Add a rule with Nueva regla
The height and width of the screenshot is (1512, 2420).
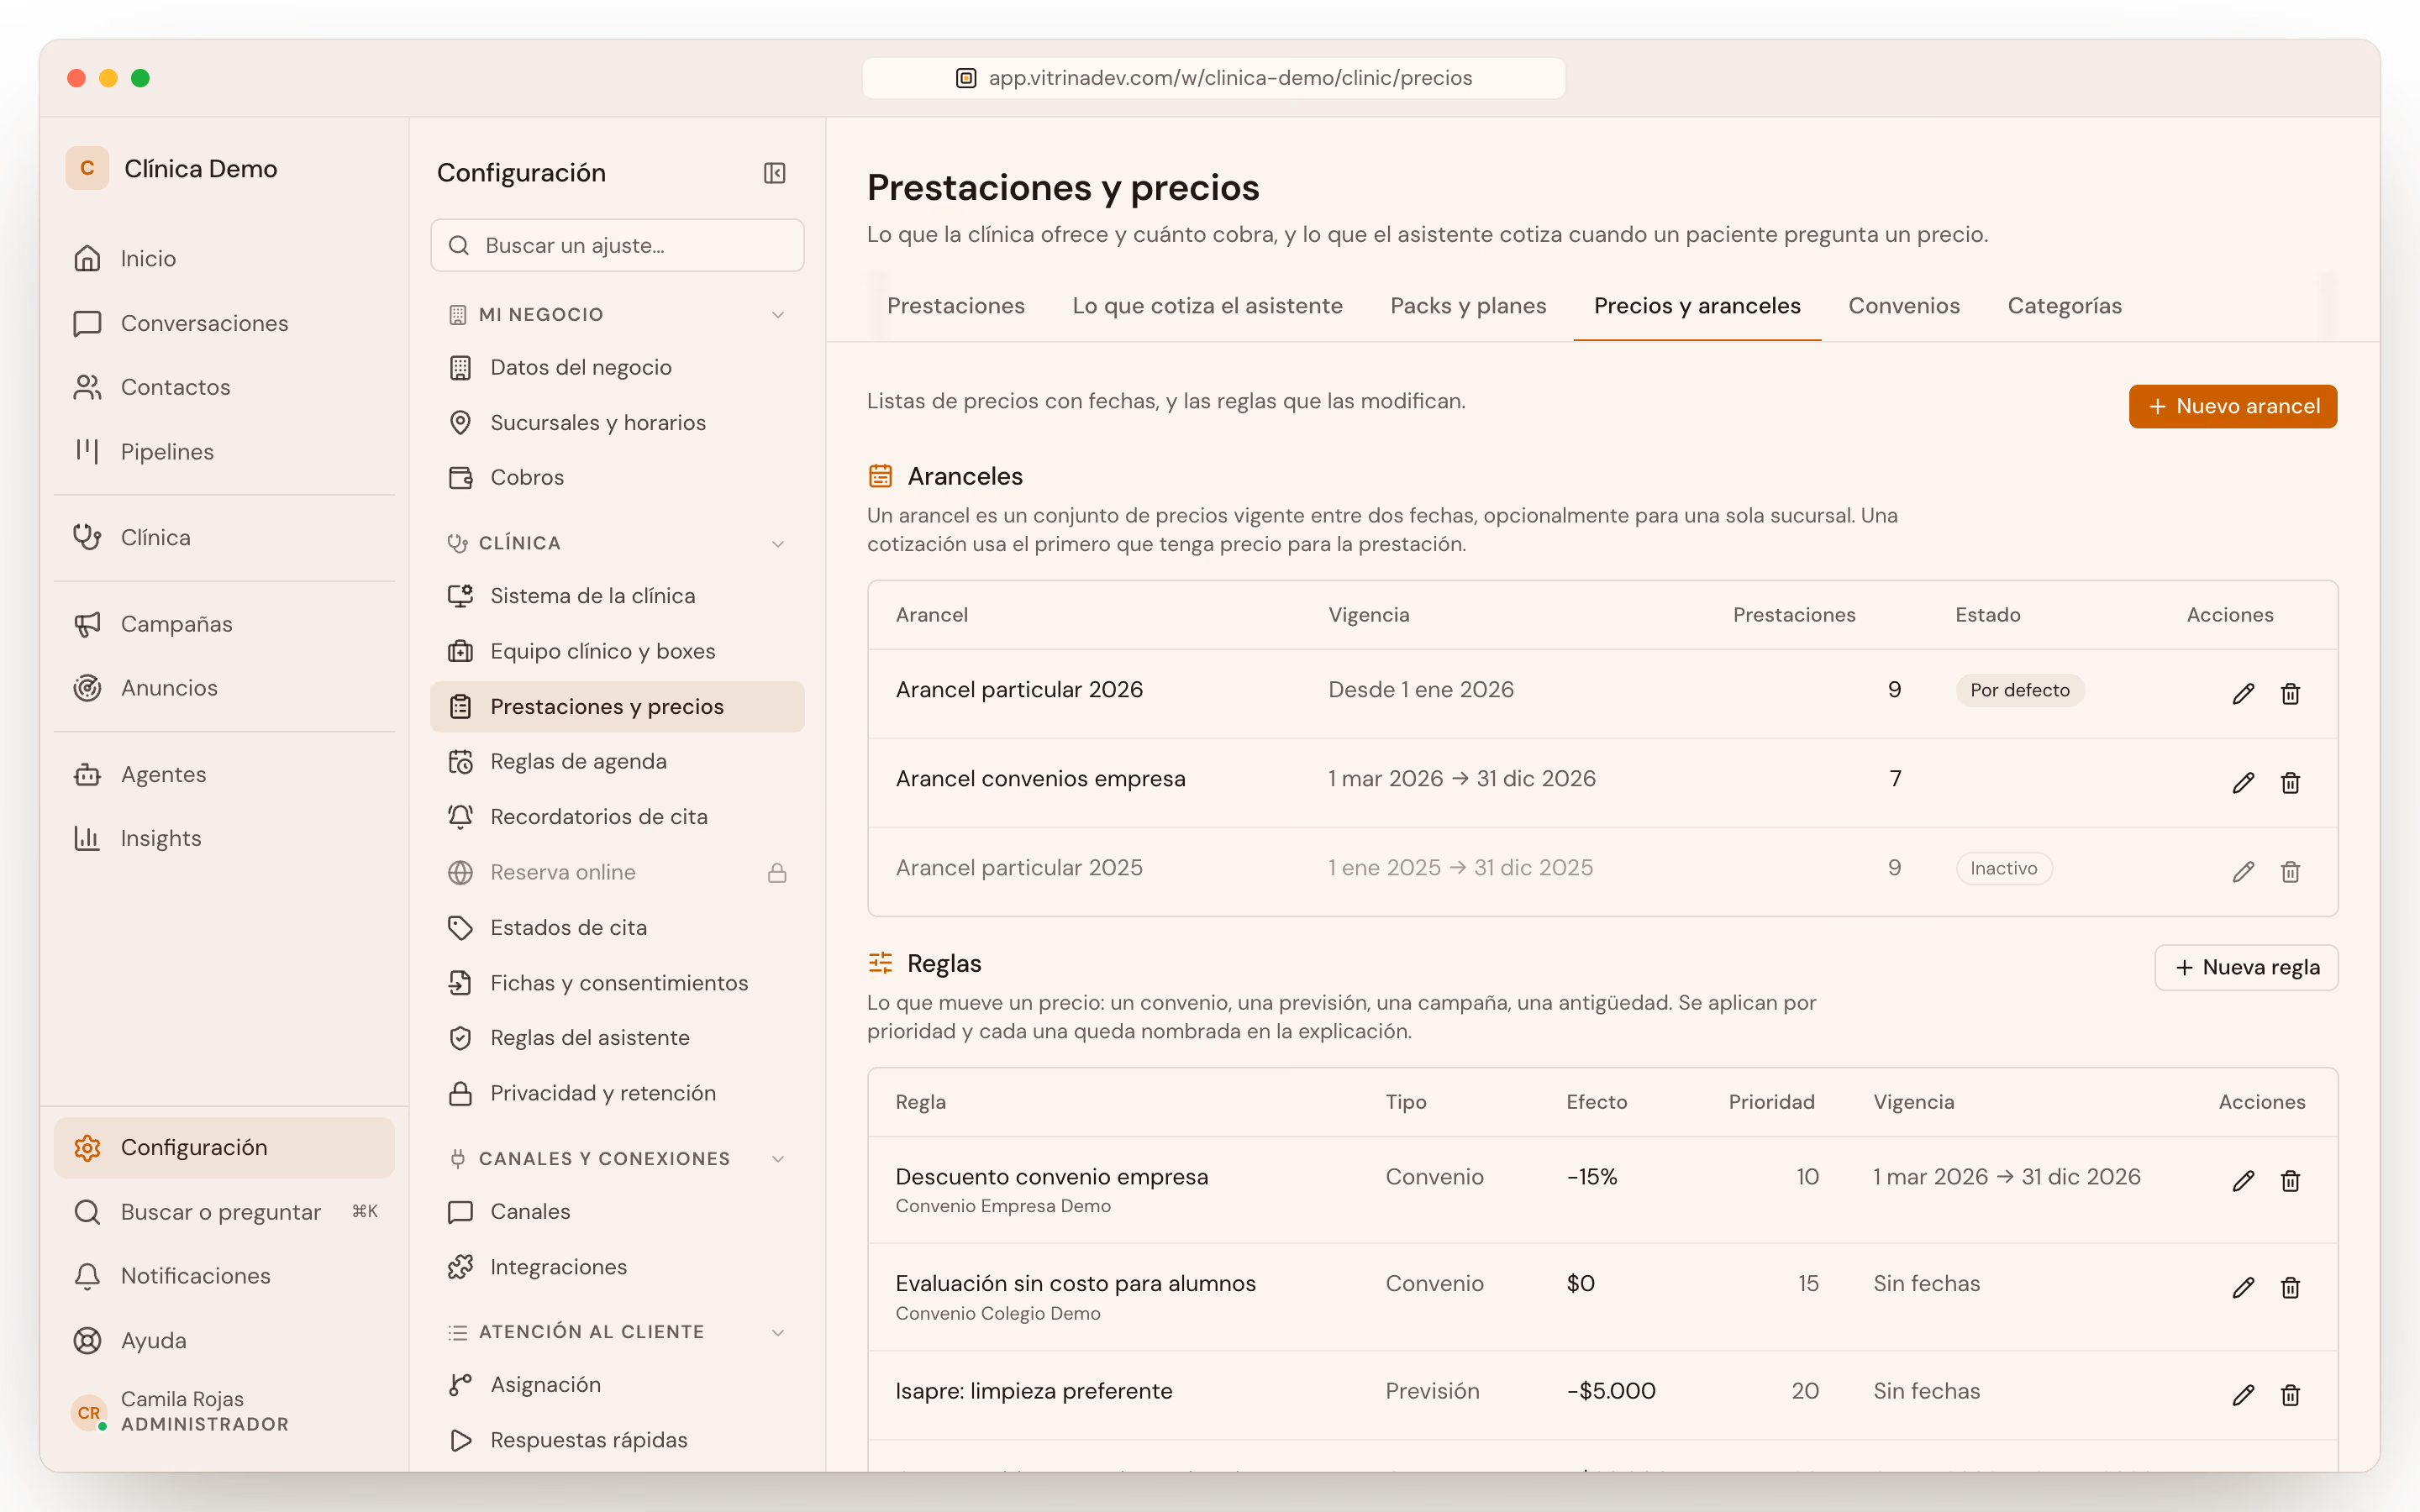[2245, 967]
